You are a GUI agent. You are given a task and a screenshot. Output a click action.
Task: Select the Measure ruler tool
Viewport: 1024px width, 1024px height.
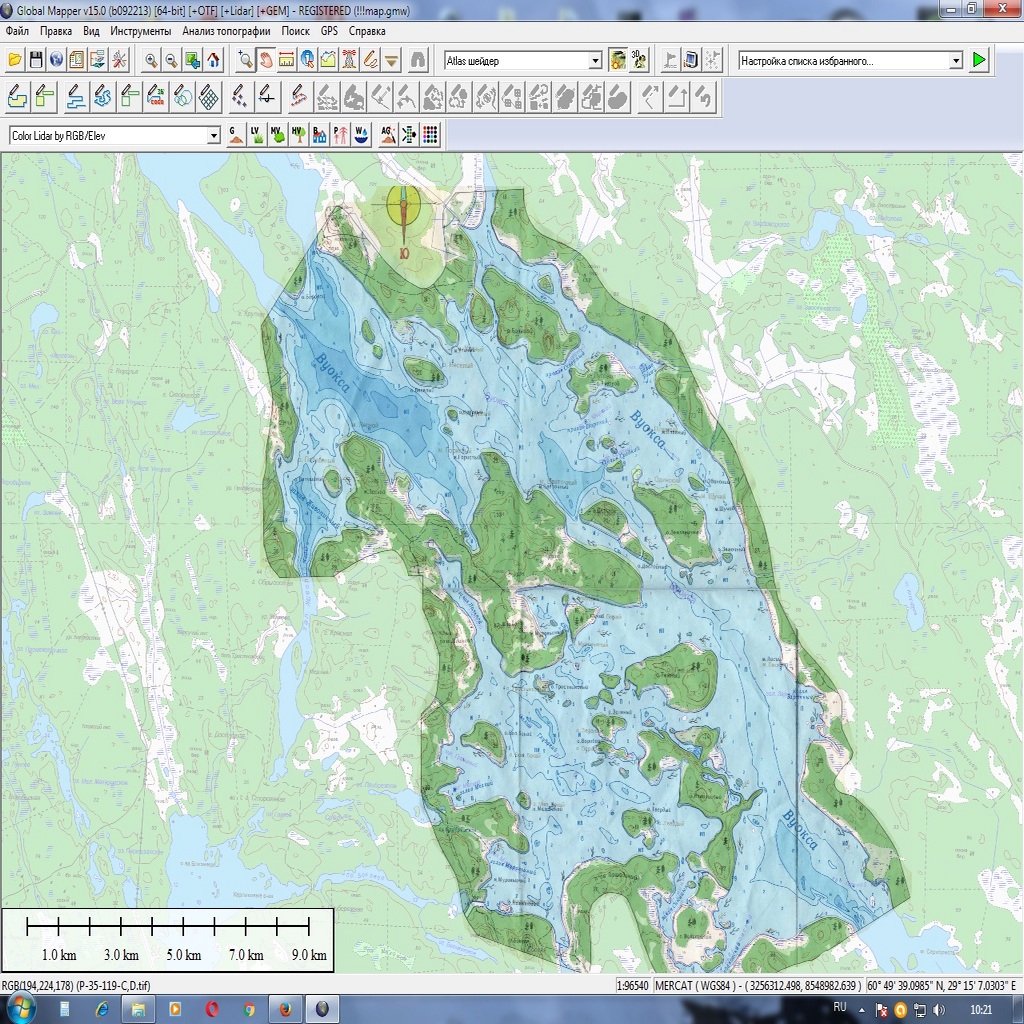pyautogui.click(x=286, y=60)
